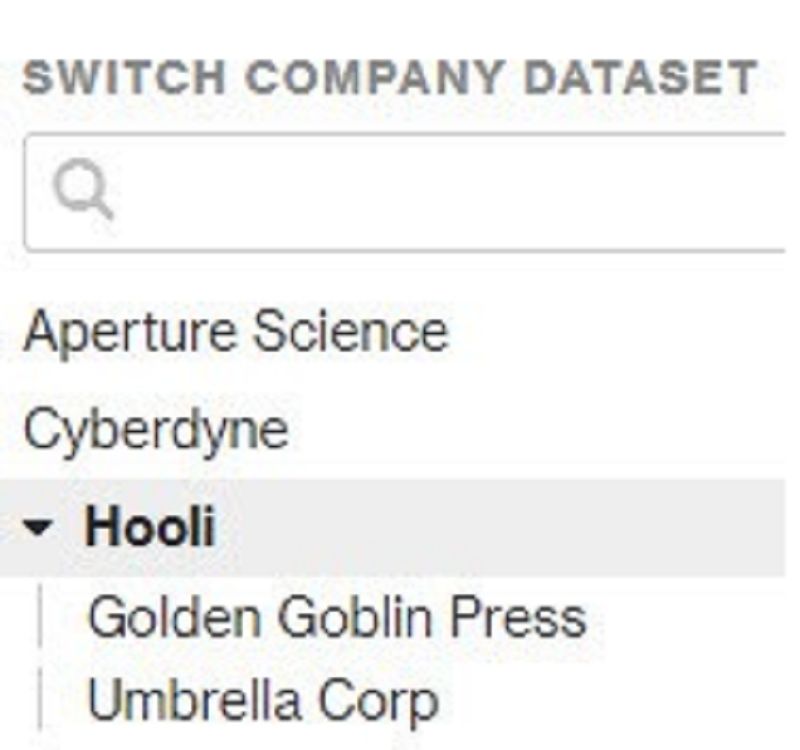Select the Hooli company row
800x750 pixels.
150,527
